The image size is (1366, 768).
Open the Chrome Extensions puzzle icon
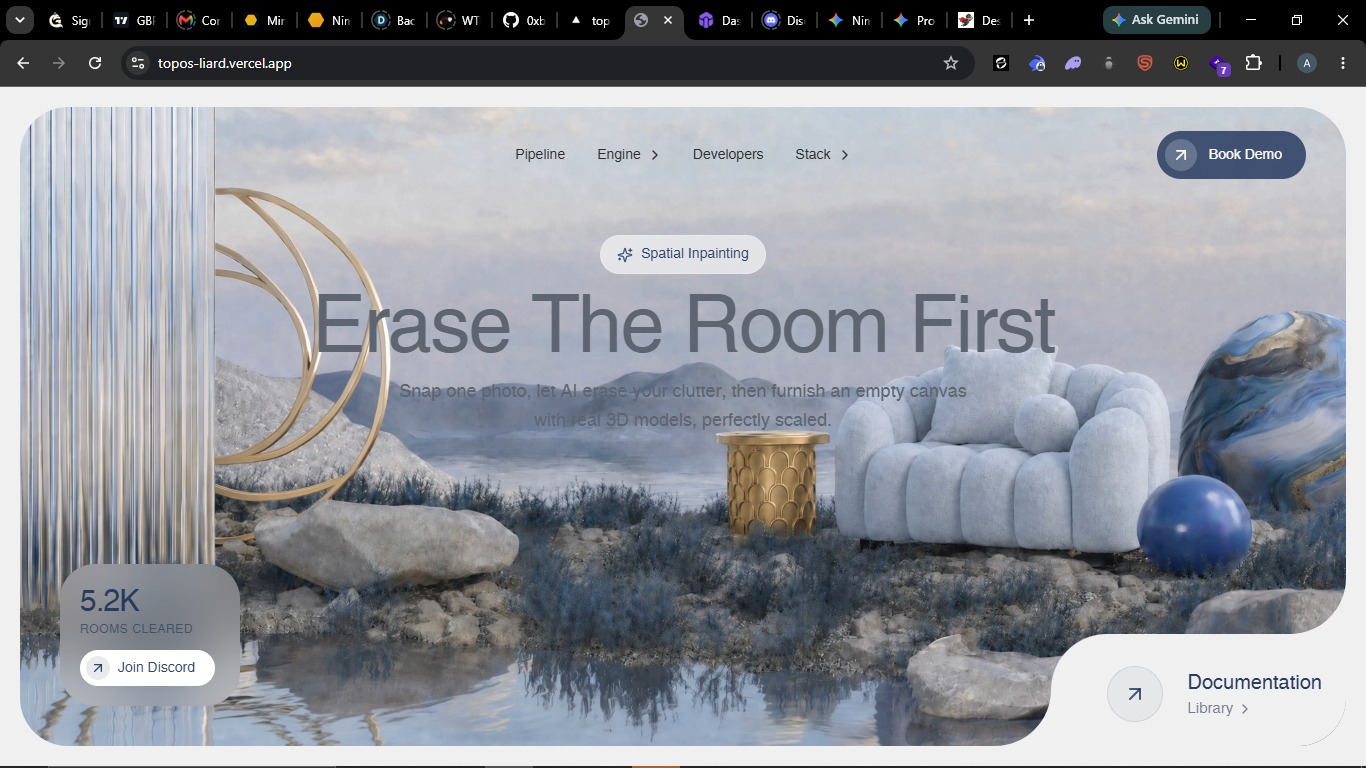(1254, 63)
